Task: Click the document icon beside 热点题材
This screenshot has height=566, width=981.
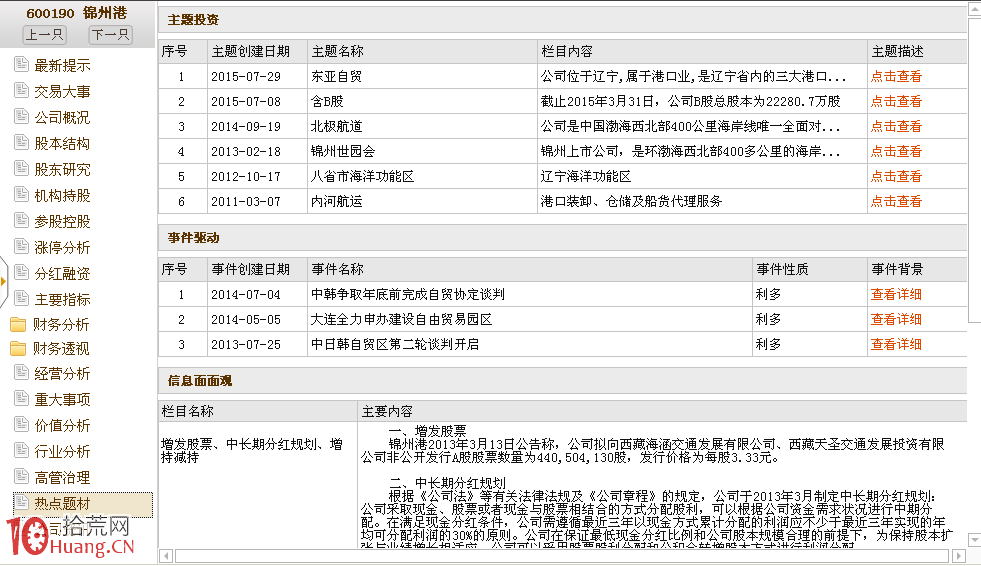Action: tap(21, 503)
